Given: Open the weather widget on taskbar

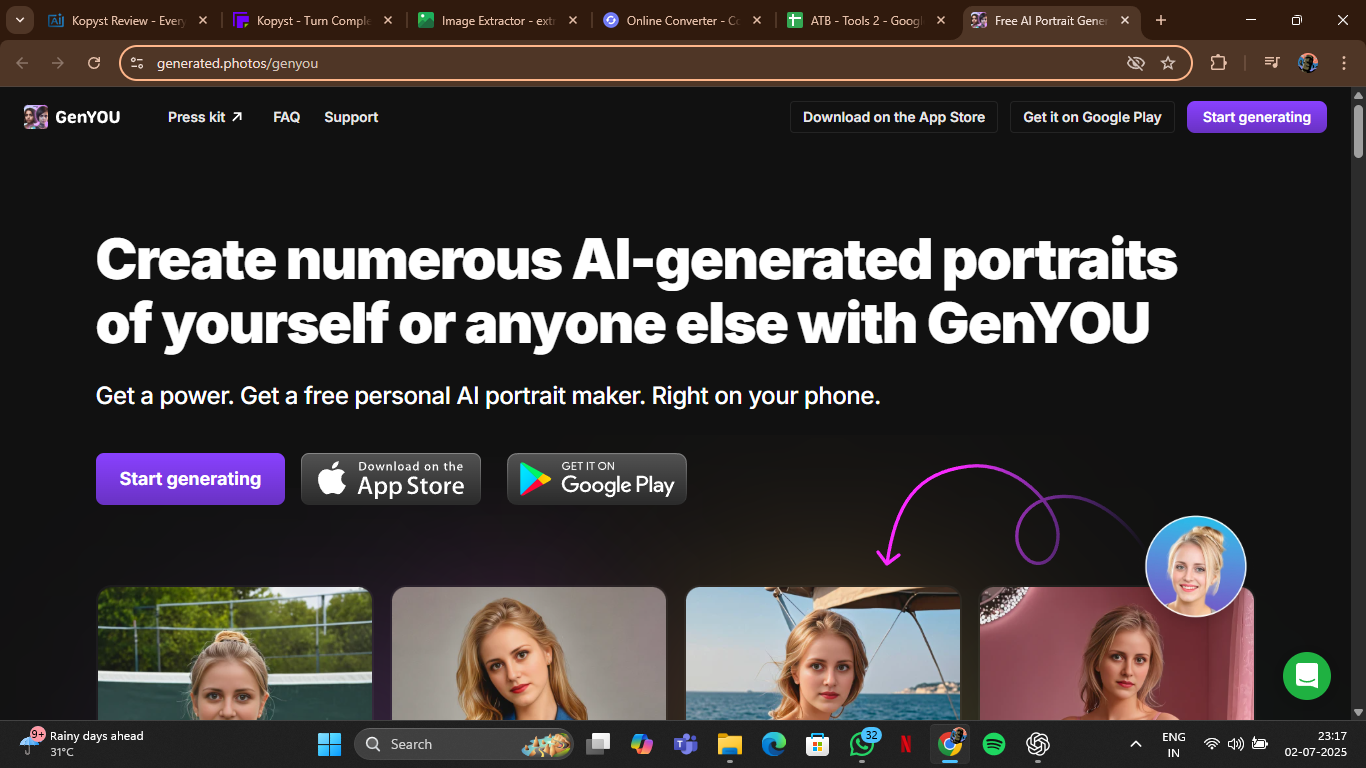Looking at the screenshot, I should pyautogui.click(x=82, y=744).
